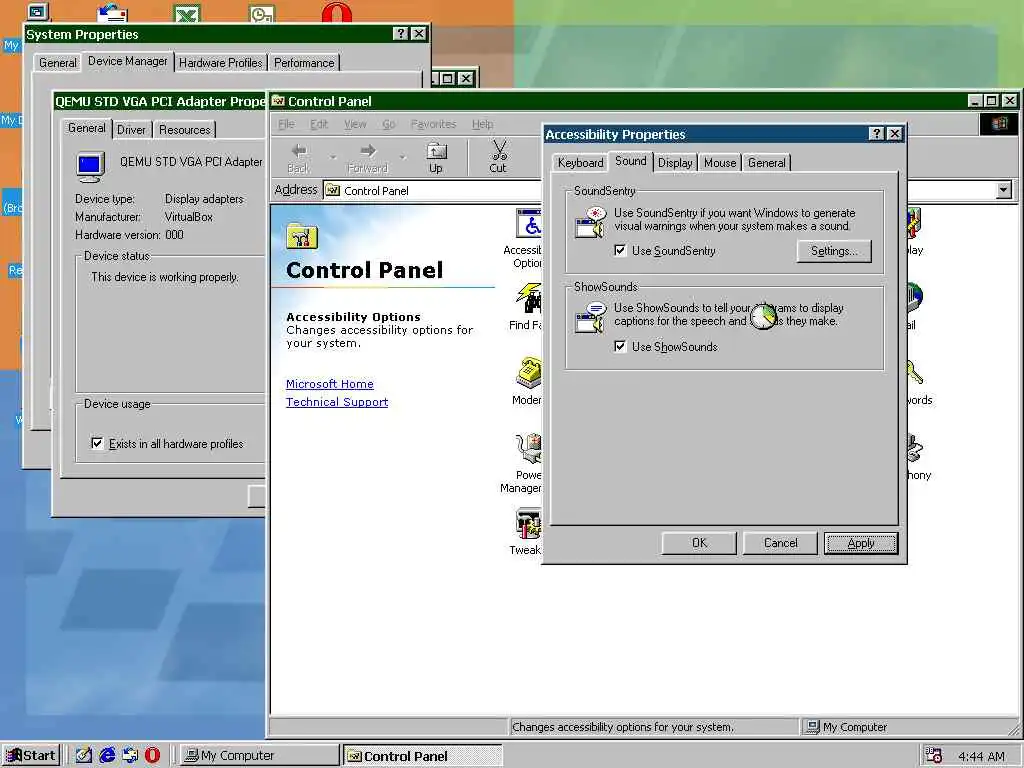Click the 4:44 AM system clock
Image resolution: width=1024 pixels, height=768 pixels.
981,756
